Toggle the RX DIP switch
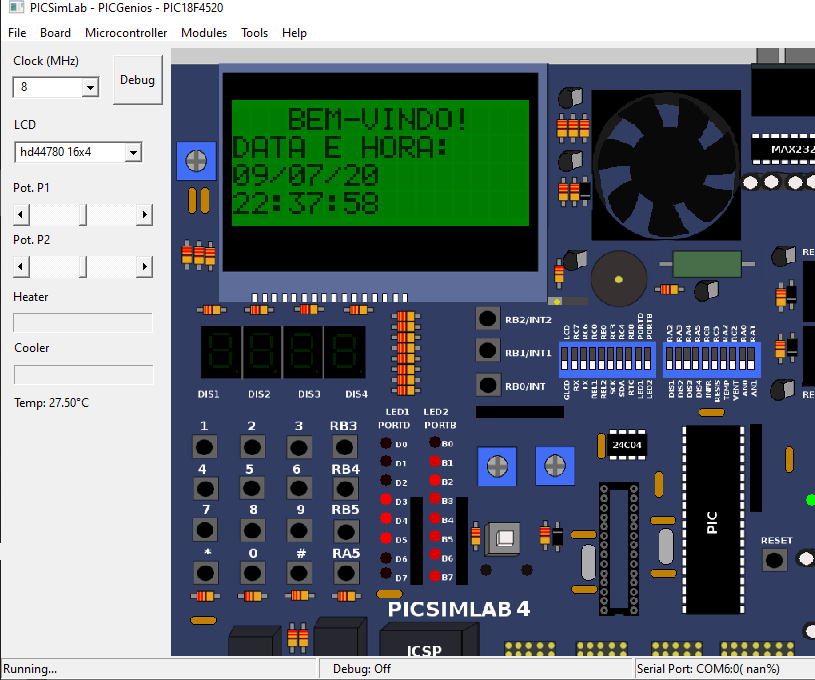Screen dimensions: 815x680 tap(574, 359)
